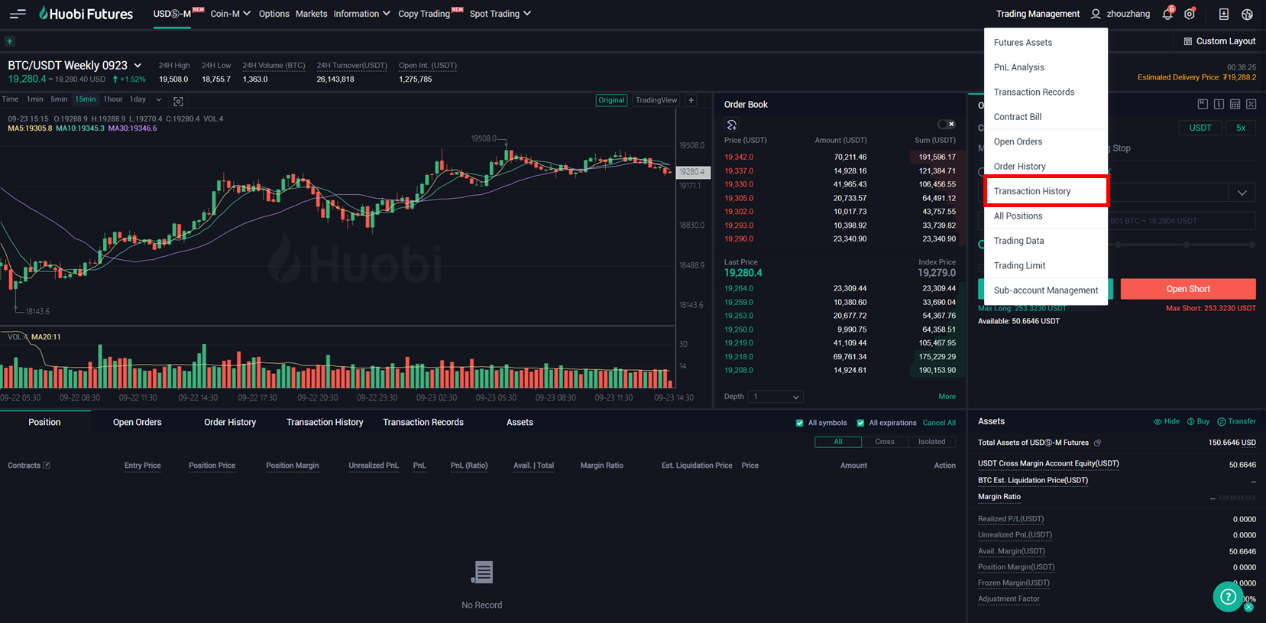
Task: Switch to bottom Open Orders tab
Action: [x=137, y=422]
